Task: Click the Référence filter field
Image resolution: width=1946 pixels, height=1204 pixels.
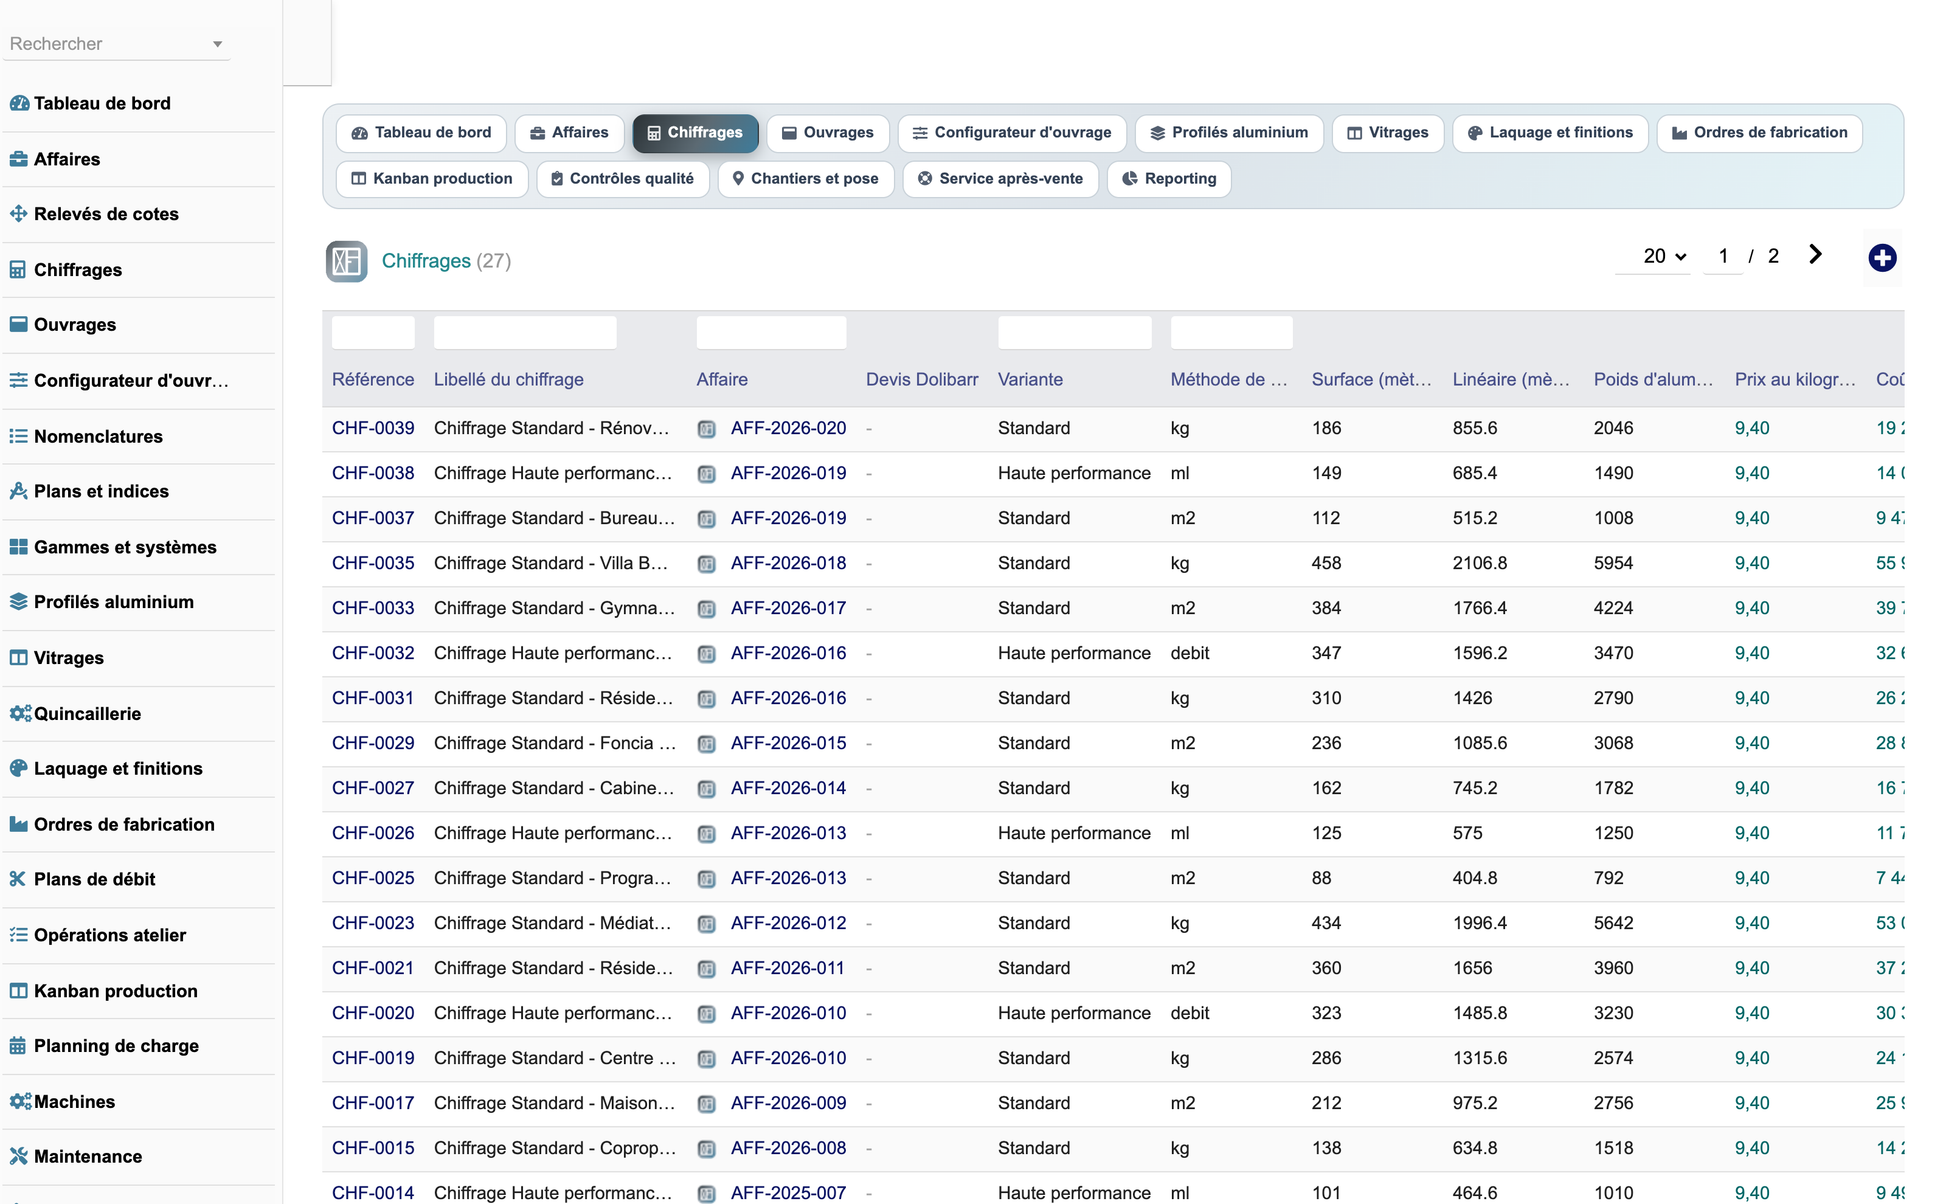Action: (373, 332)
